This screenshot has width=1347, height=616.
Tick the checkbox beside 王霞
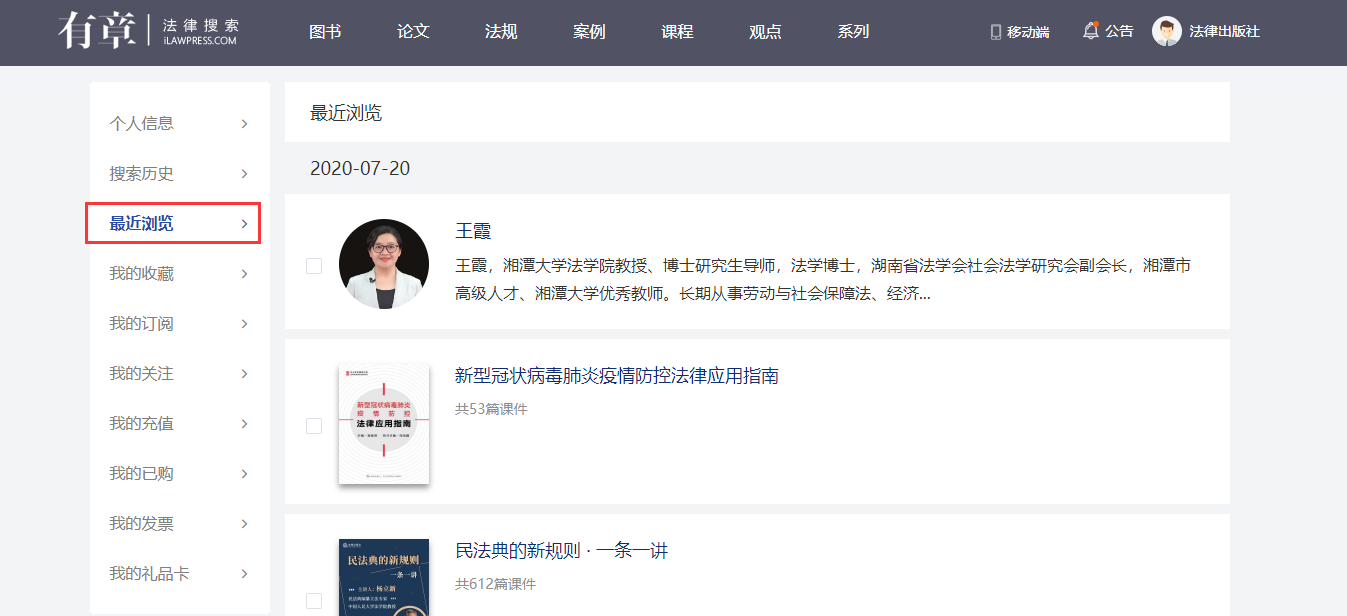(x=314, y=266)
